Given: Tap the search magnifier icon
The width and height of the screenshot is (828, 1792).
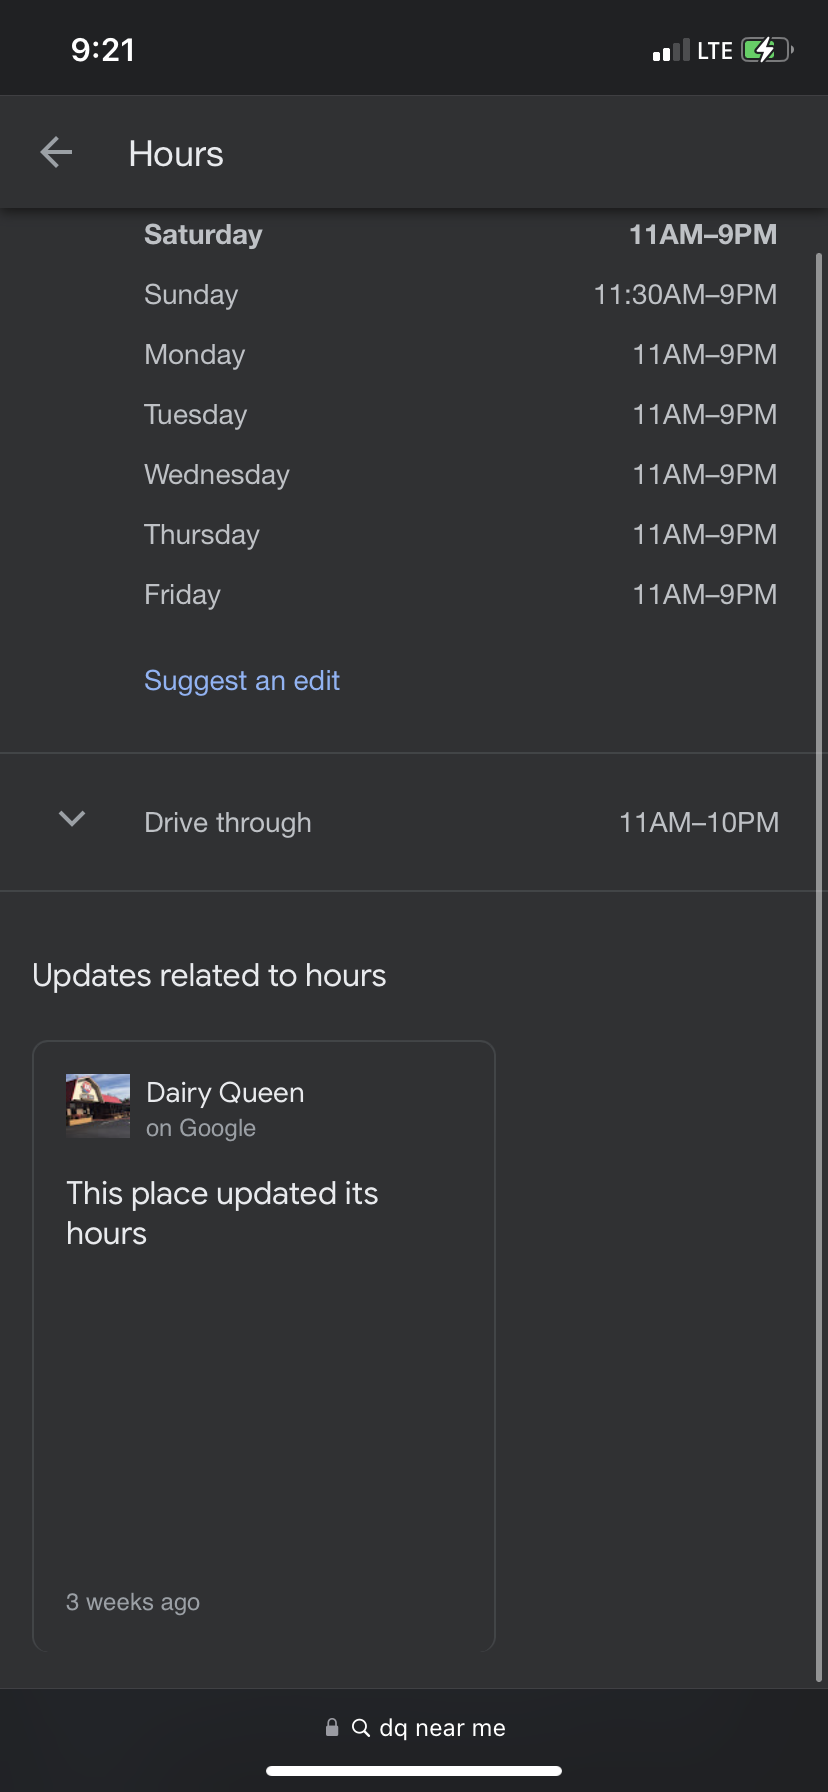Looking at the screenshot, I should click(x=361, y=1728).
